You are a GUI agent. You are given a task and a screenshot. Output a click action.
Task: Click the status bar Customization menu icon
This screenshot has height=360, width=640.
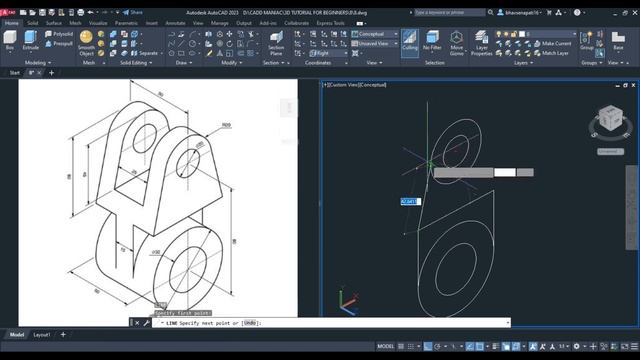[x=634, y=346]
